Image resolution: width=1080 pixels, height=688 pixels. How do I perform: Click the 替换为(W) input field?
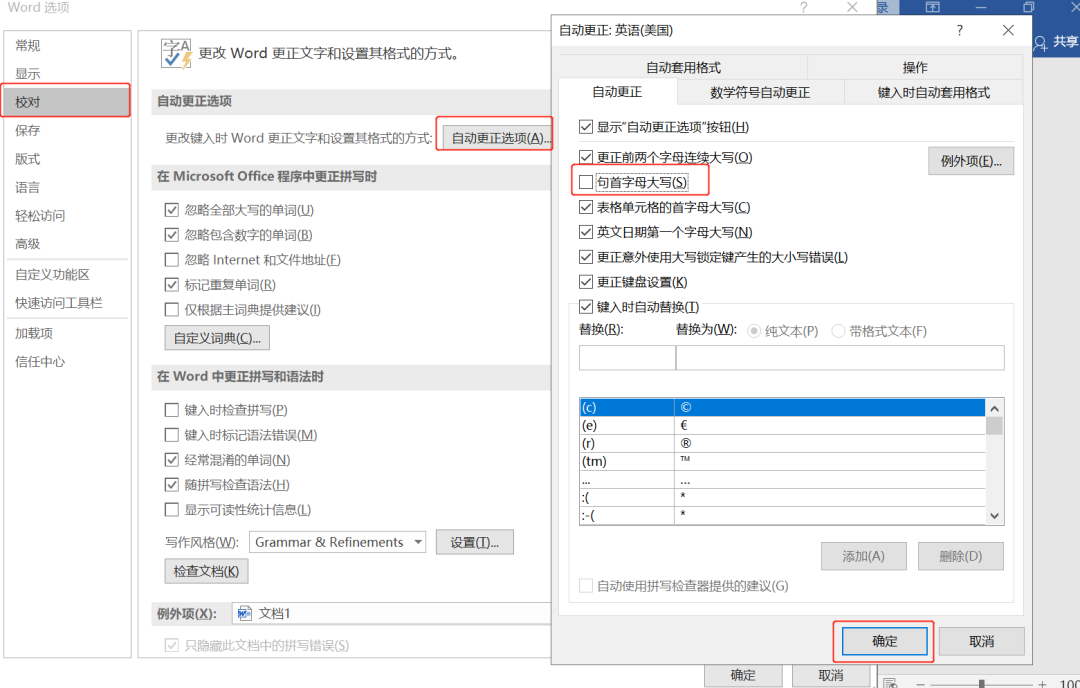pos(840,357)
